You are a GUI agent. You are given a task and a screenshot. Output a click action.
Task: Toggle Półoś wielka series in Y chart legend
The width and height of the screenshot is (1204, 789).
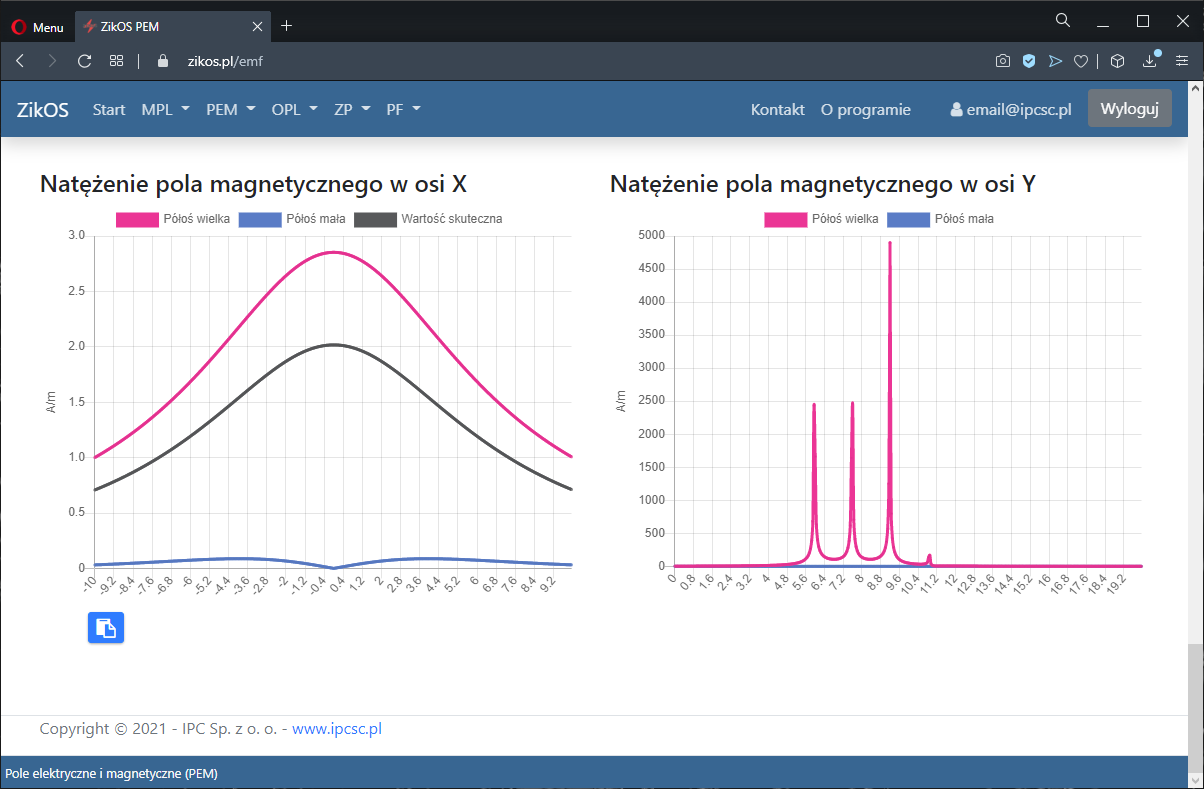point(822,218)
